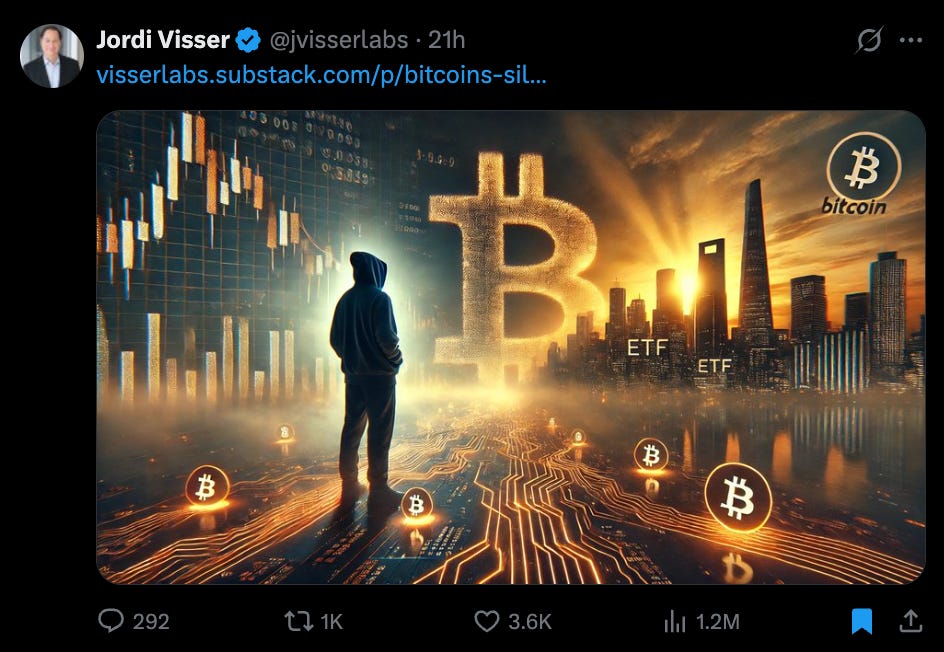Screen dimensions: 944x652
Task: Click the 1K reposts count
Action: pos(332,621)
